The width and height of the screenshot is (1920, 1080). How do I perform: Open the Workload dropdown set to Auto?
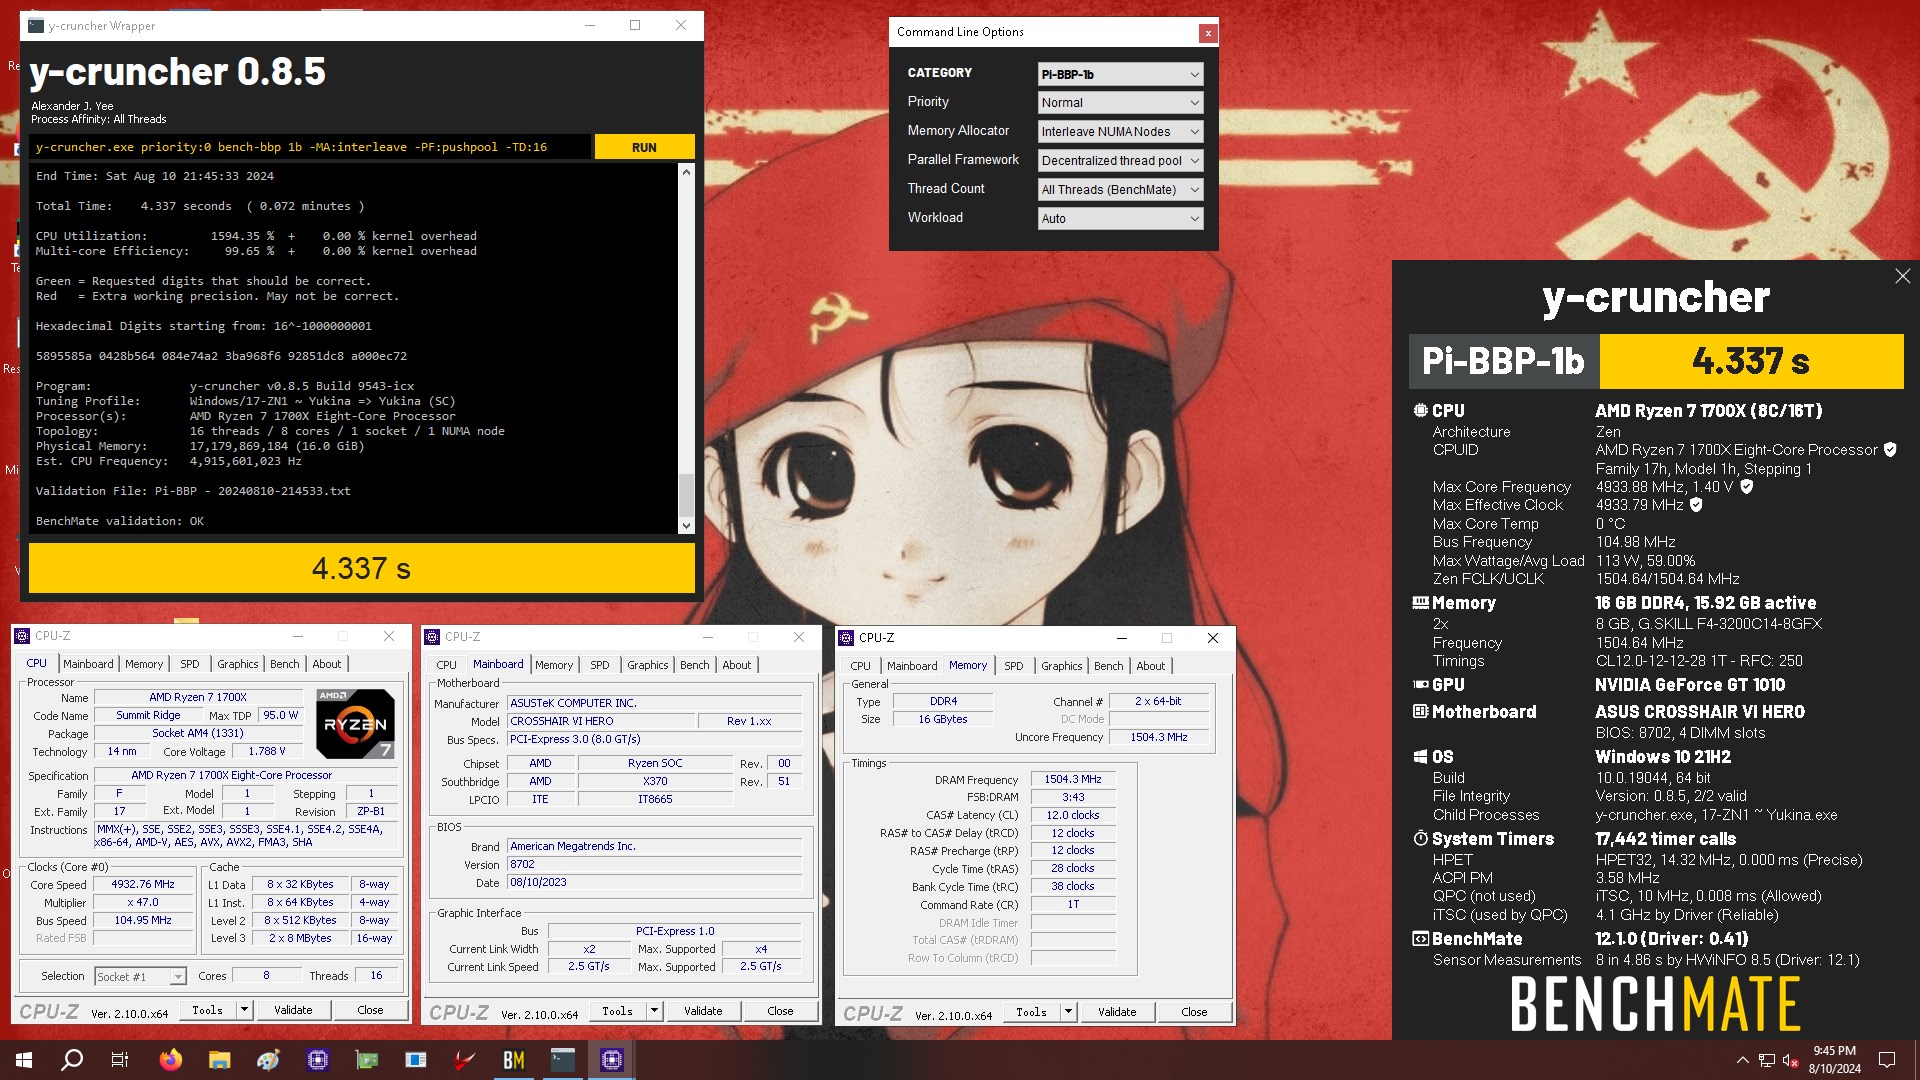[x=1120, y=219]
